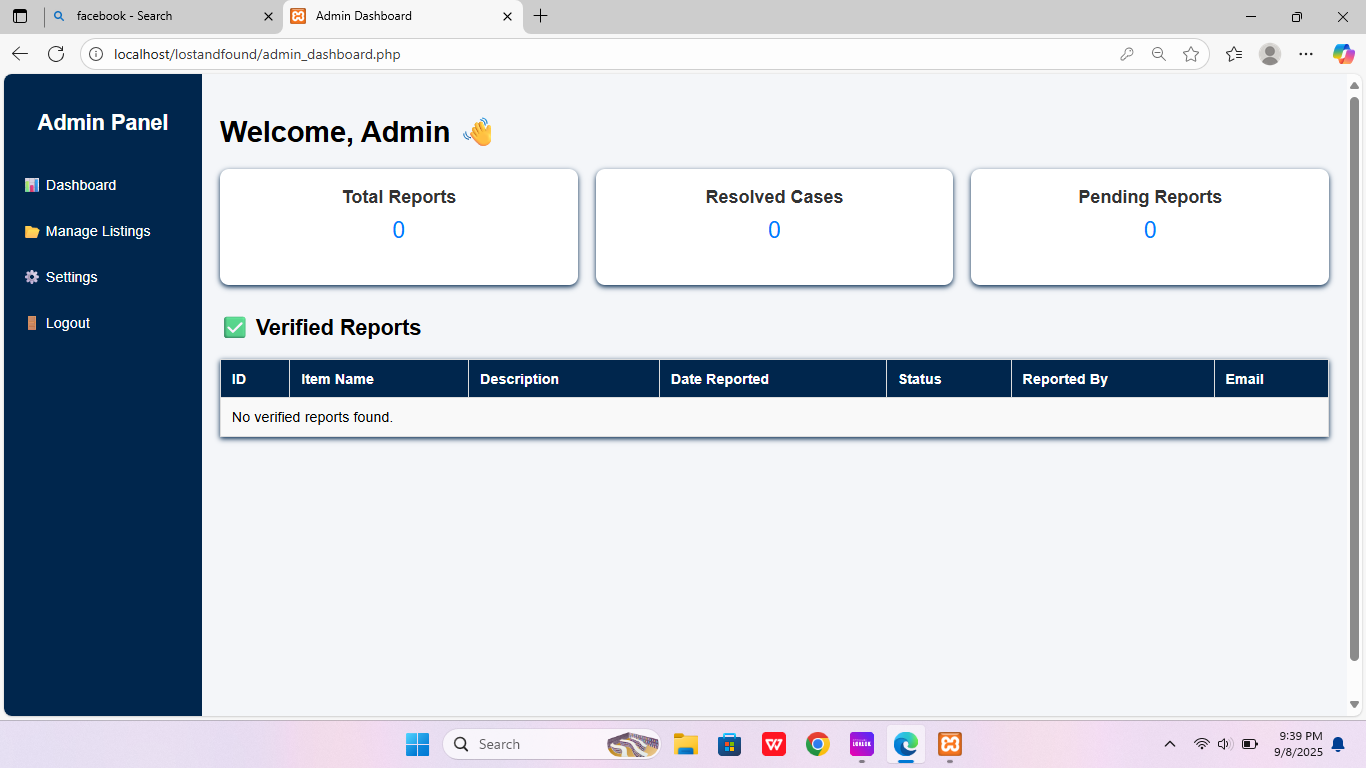Viewport: 1366px width, 768px height.
Task: Refresh the Admin Dashboard page
Action: click(56, 54)
